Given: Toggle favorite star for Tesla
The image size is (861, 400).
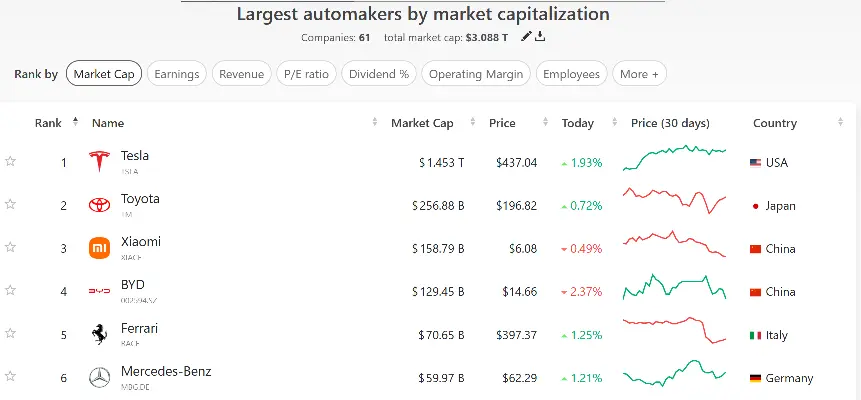Looking at the screenshot, I should (11, 161).
